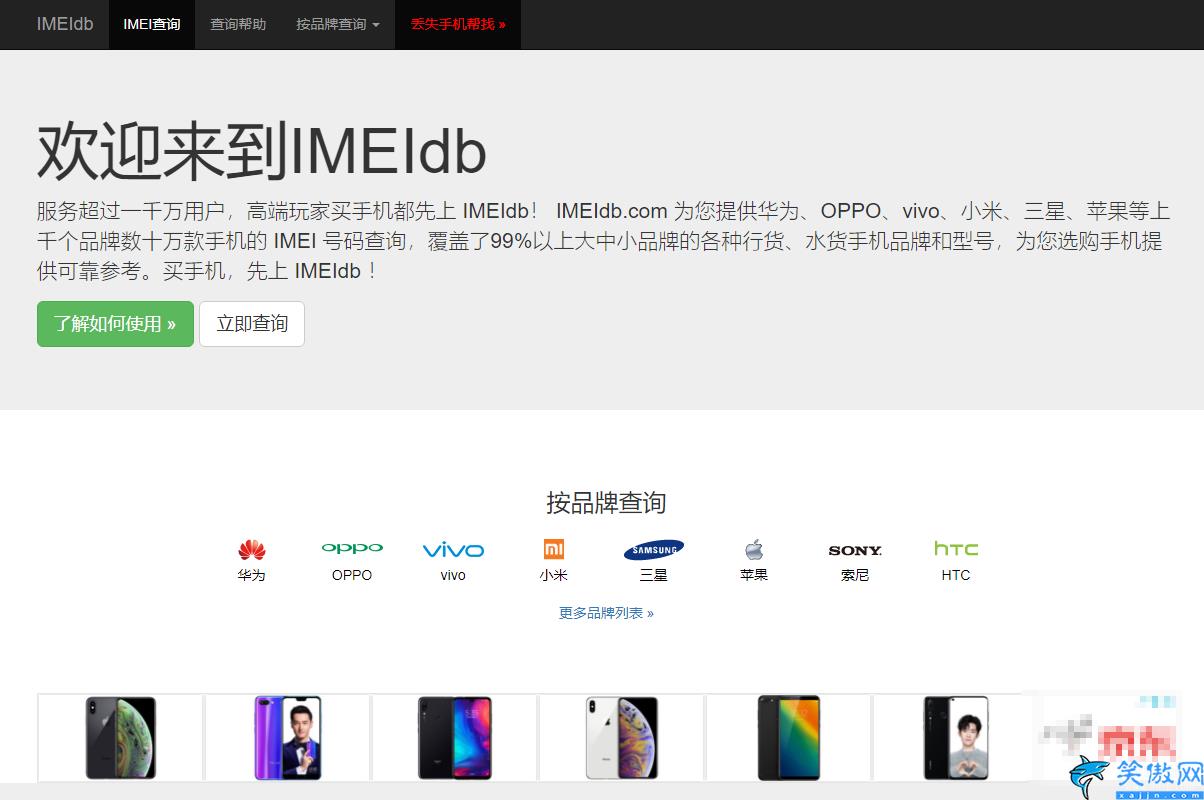This screenshot has height=800, width=1204.
Task: Open the black phone with red-blue screen thumbnail
Action: tap(455, 738)
